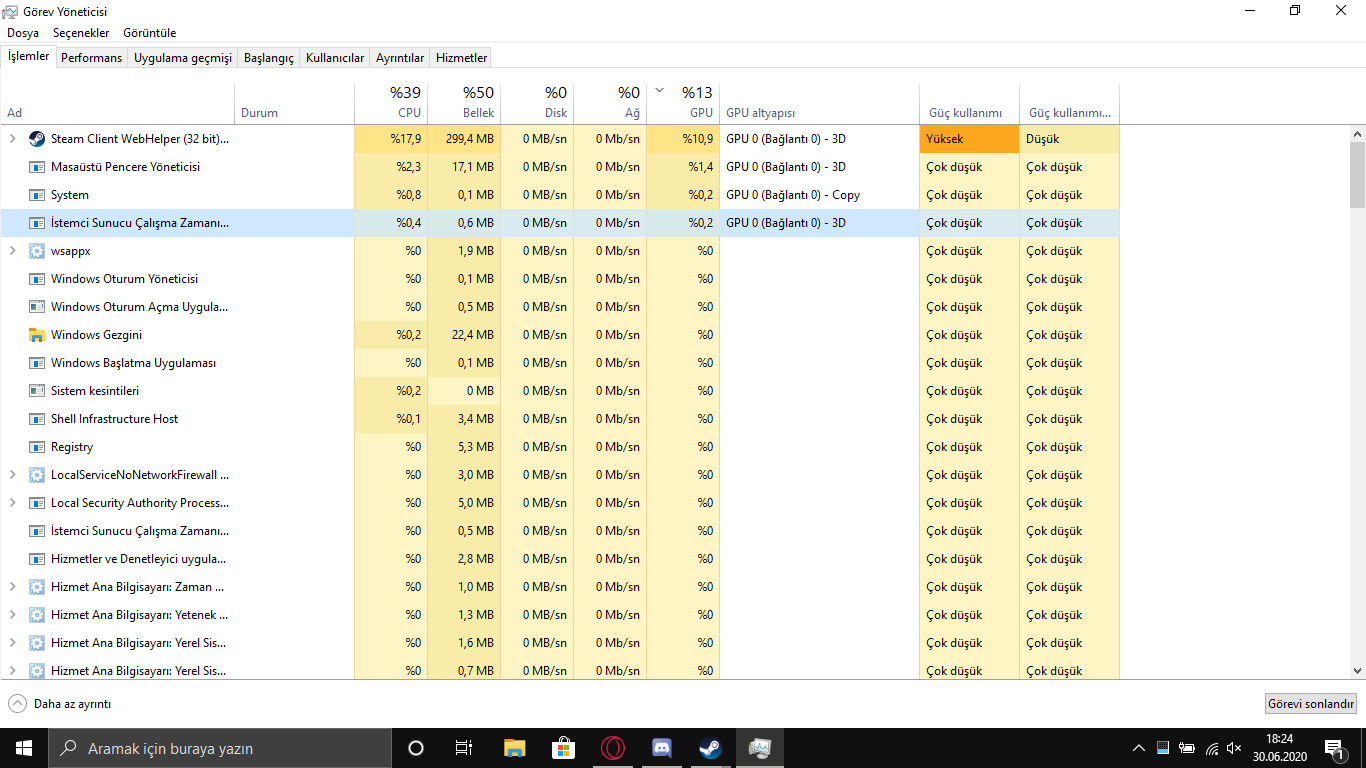Viewport: 1366px width, 768px height.
Task: Click the volume muted tray icon
Action: 1234,748
